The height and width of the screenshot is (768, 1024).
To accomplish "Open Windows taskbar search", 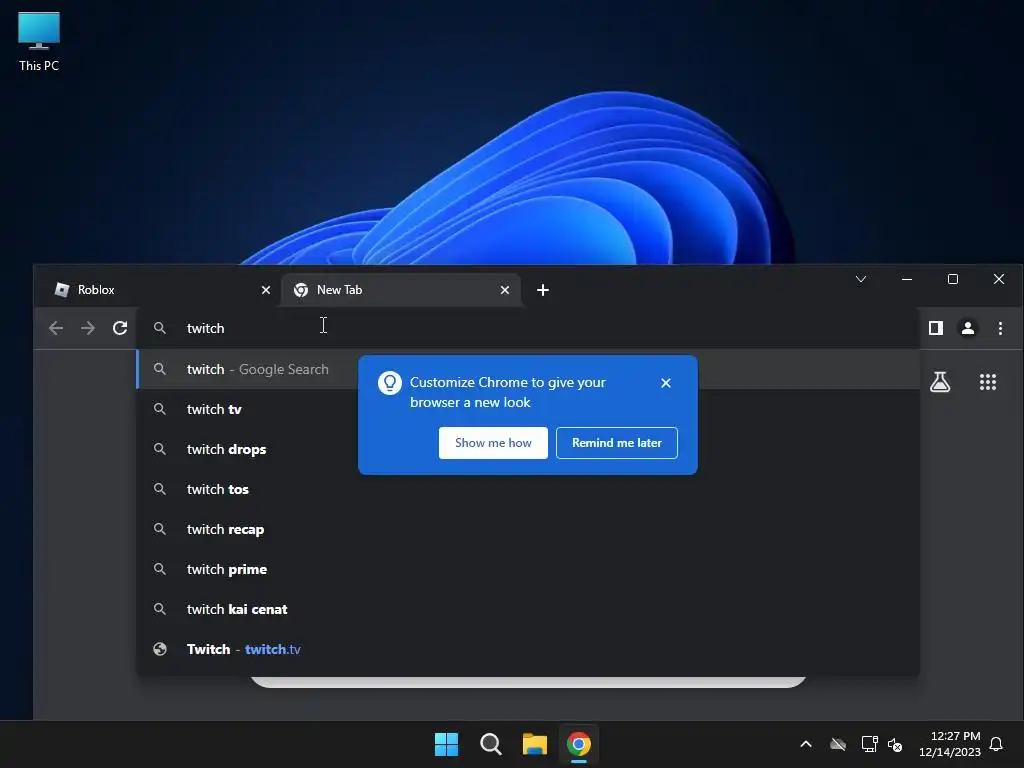I will (490, 744).
